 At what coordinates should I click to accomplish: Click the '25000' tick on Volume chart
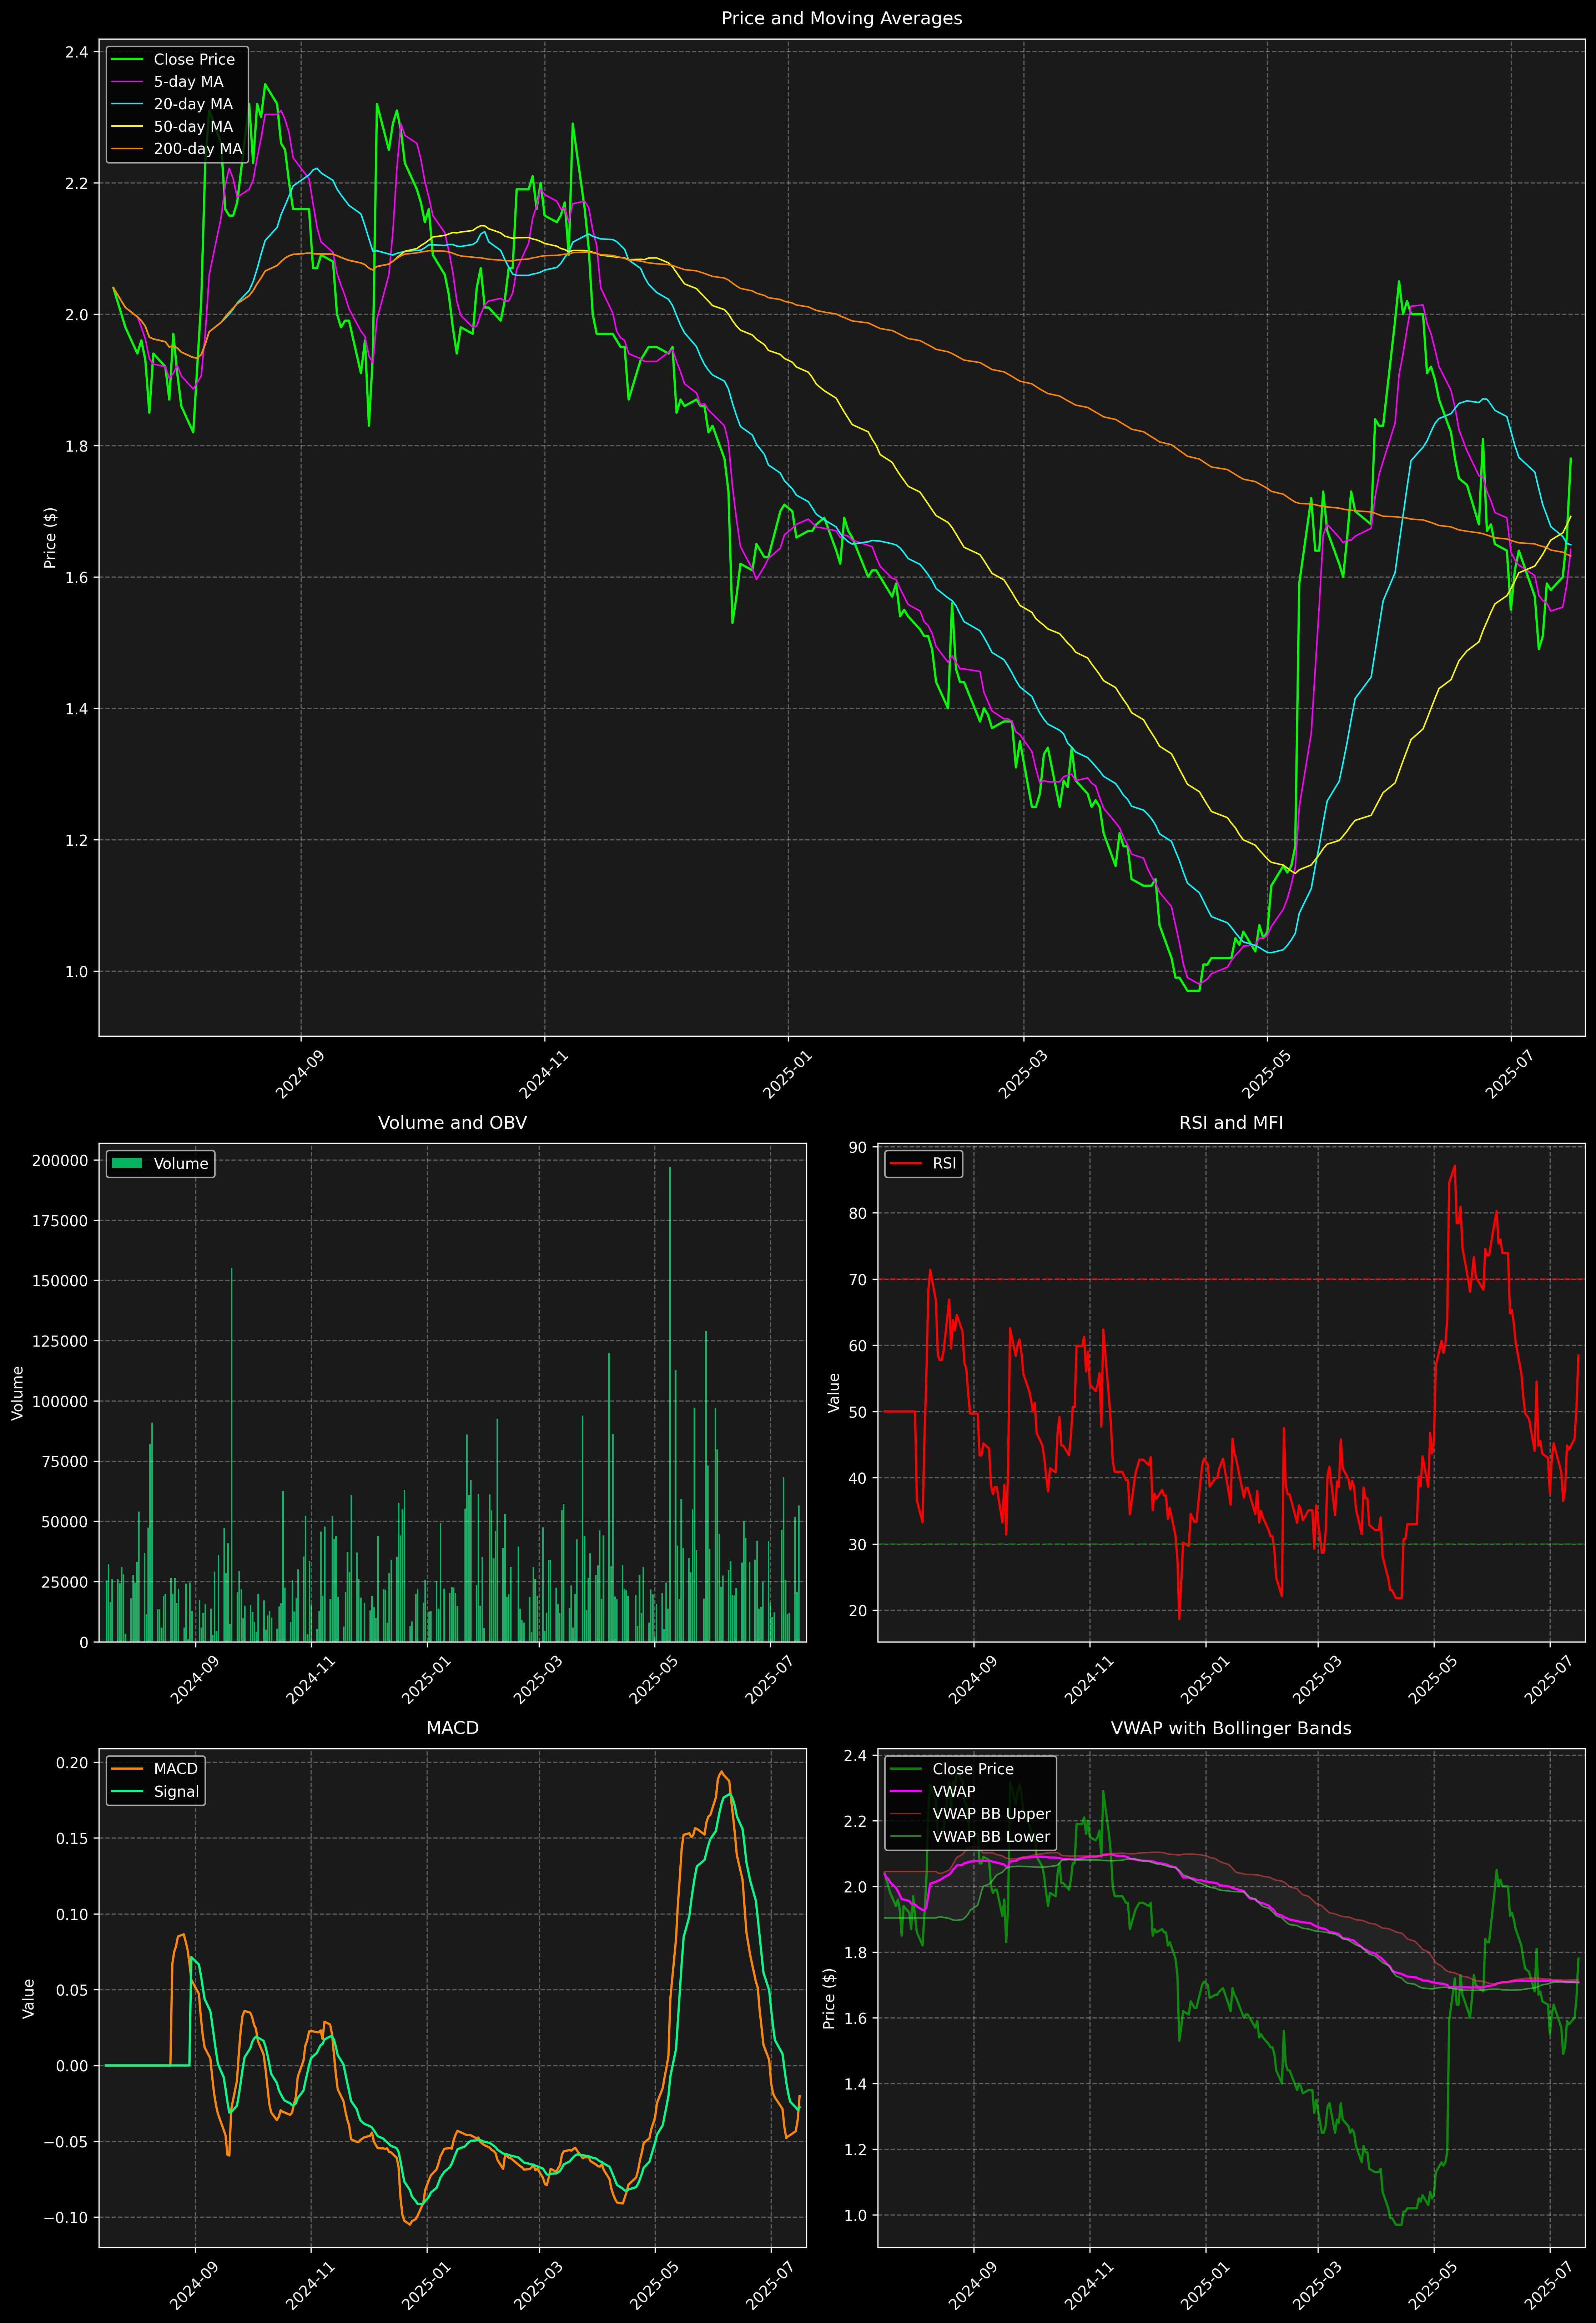click(65, 1582)
